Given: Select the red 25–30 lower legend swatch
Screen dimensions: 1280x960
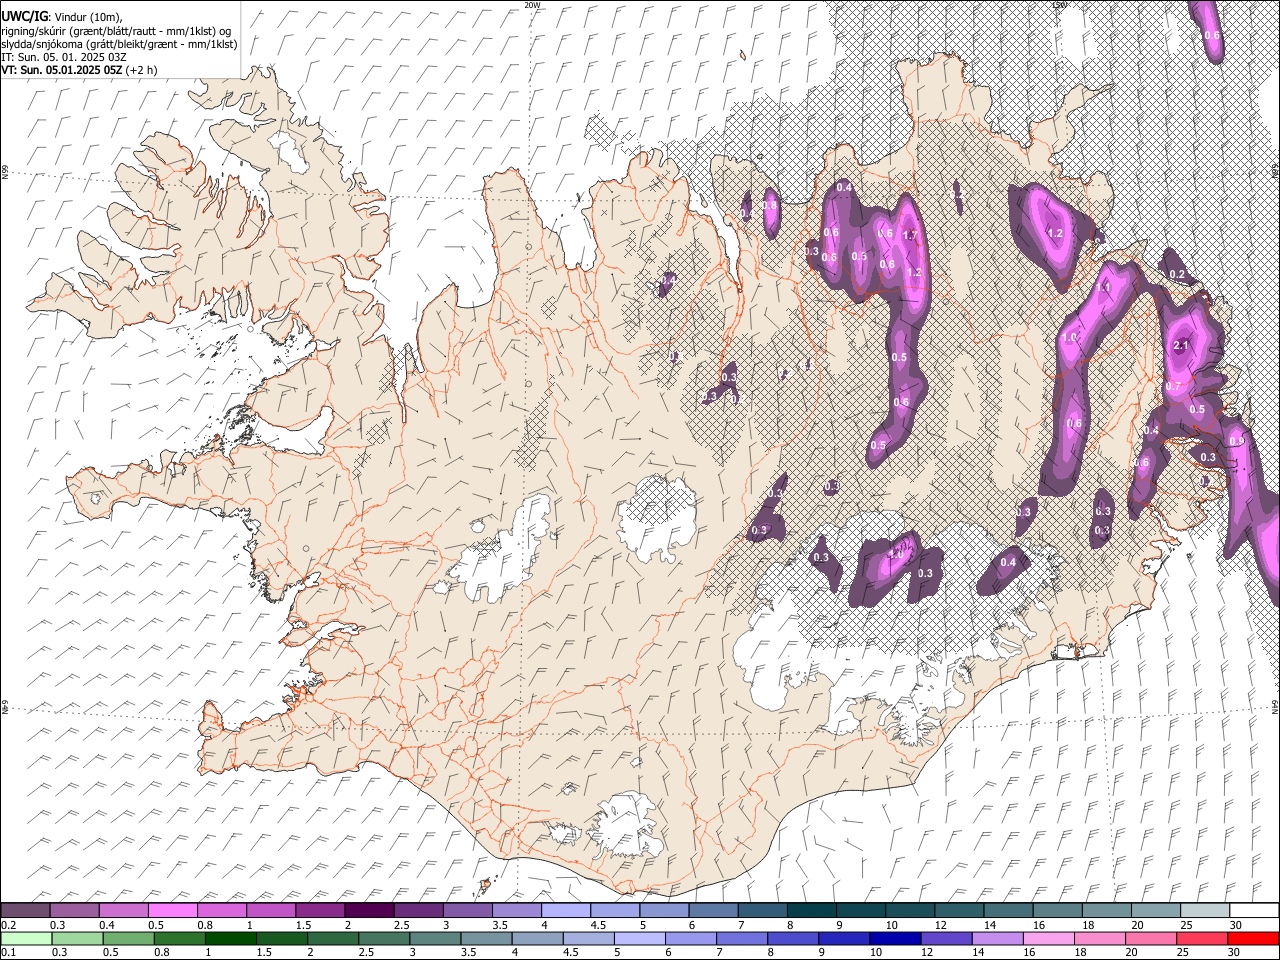Looking at the screenshot, I should 1202,938.
